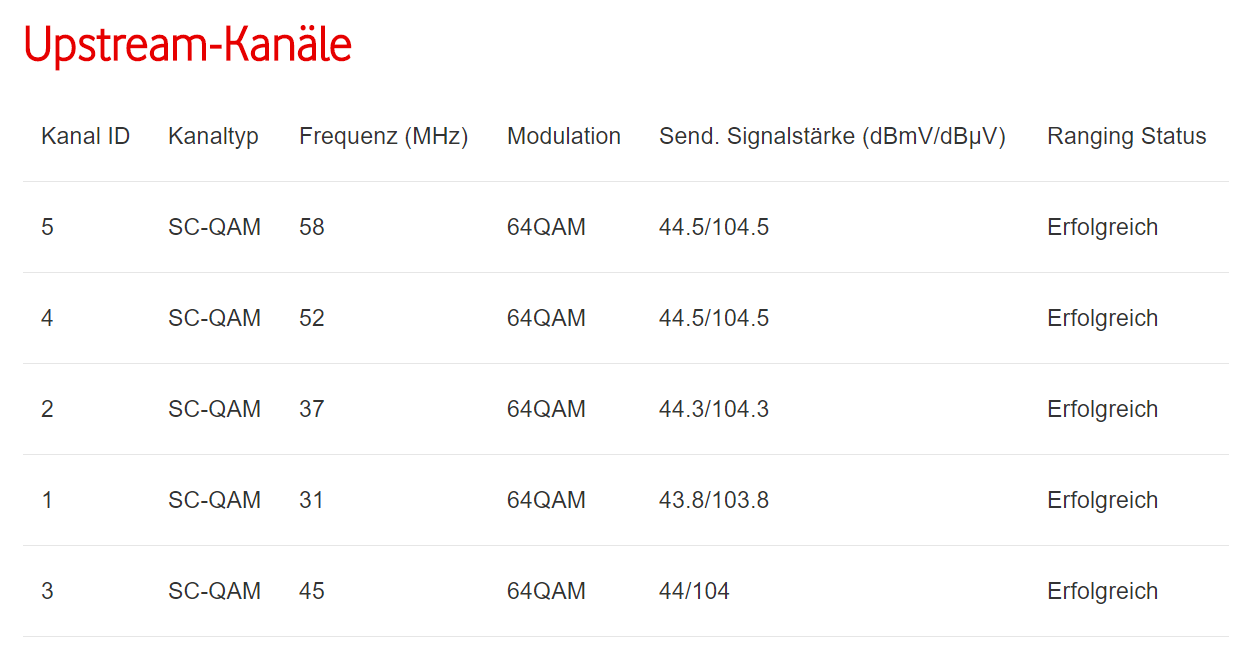This screenshot has width=1243, height=659.
Task: Select the frequency value 58 cell
Action: point(311,227)
